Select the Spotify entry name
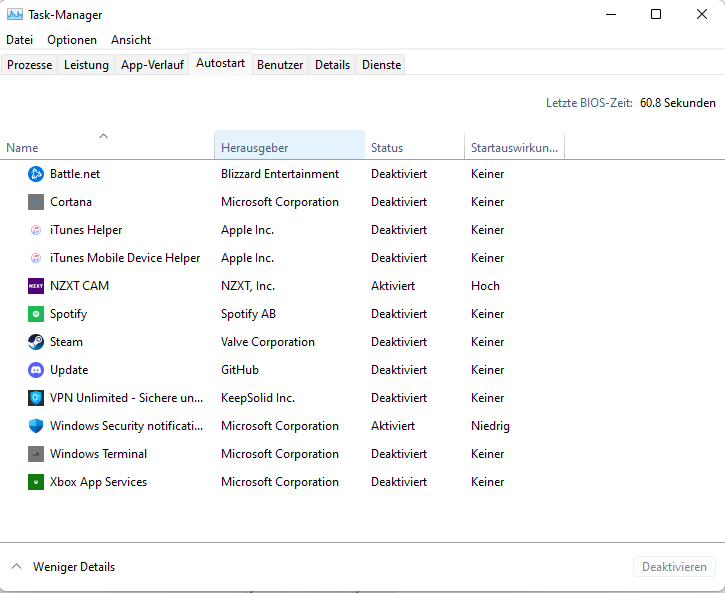 pos(68,314)
